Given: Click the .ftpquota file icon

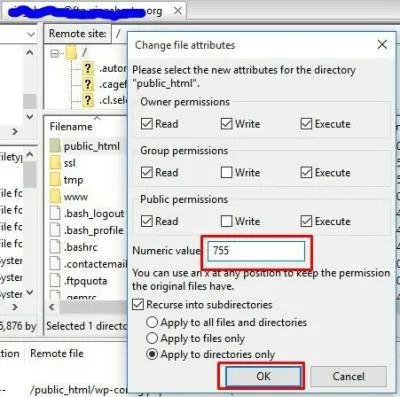Looking at the screenshot, I should point(55,281).
